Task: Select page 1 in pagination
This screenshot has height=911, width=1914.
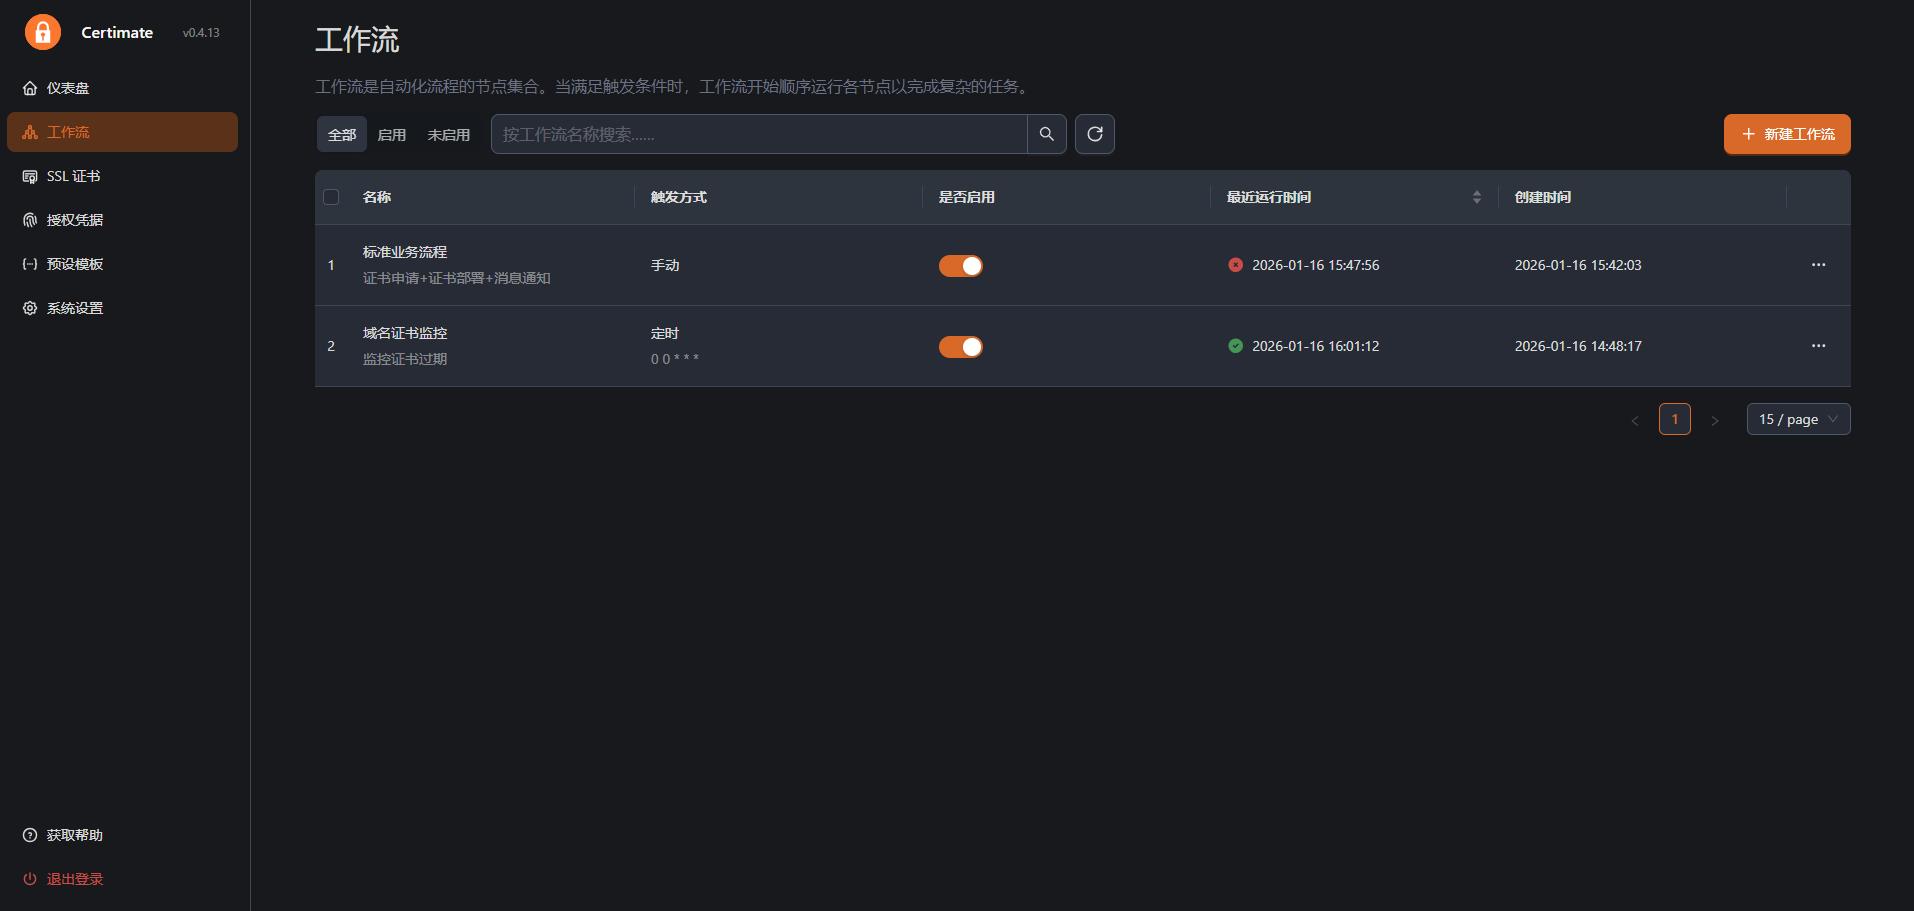Action: (x=1675, y=419)
